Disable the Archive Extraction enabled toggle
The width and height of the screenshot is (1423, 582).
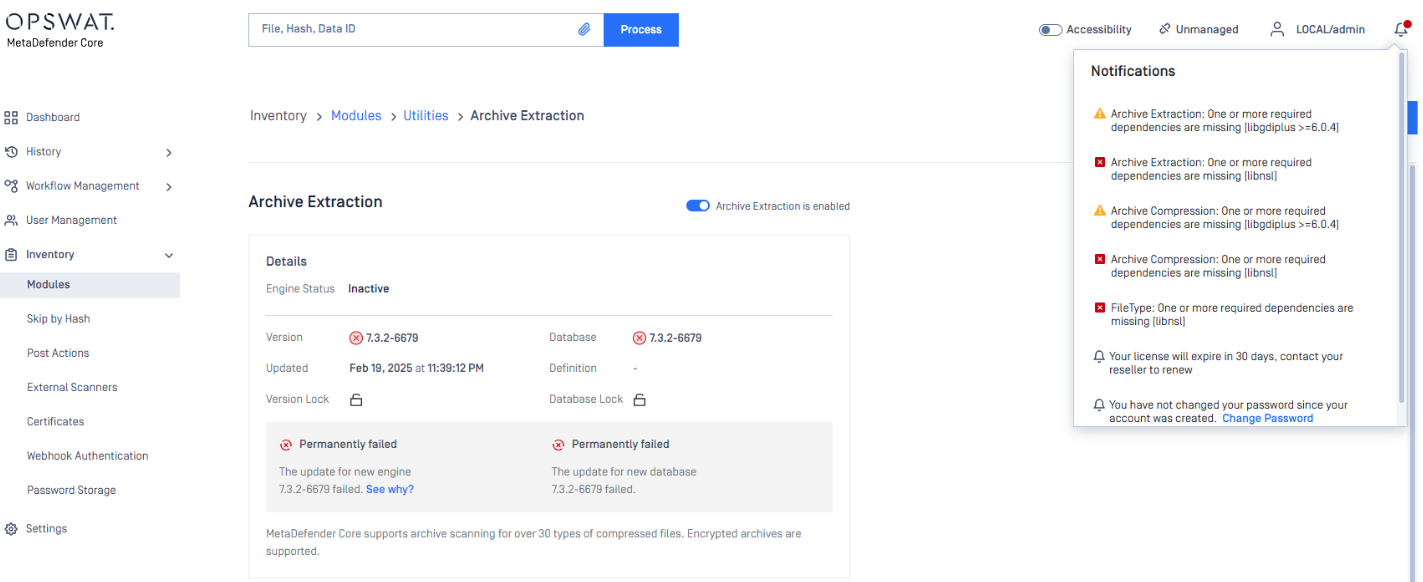tap(698, 206)
